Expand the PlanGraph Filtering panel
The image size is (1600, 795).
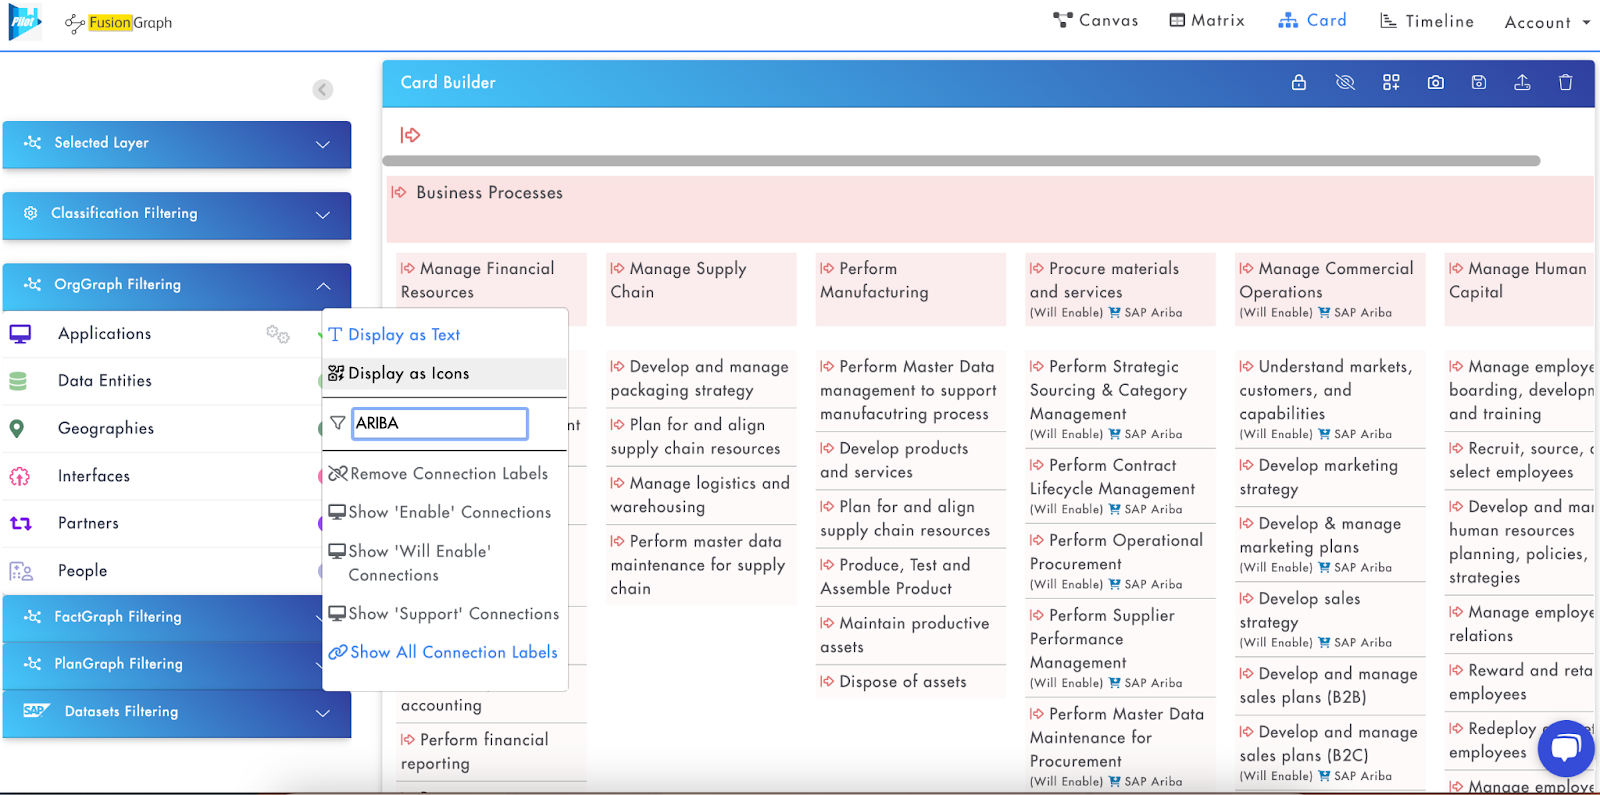point(163,664)
